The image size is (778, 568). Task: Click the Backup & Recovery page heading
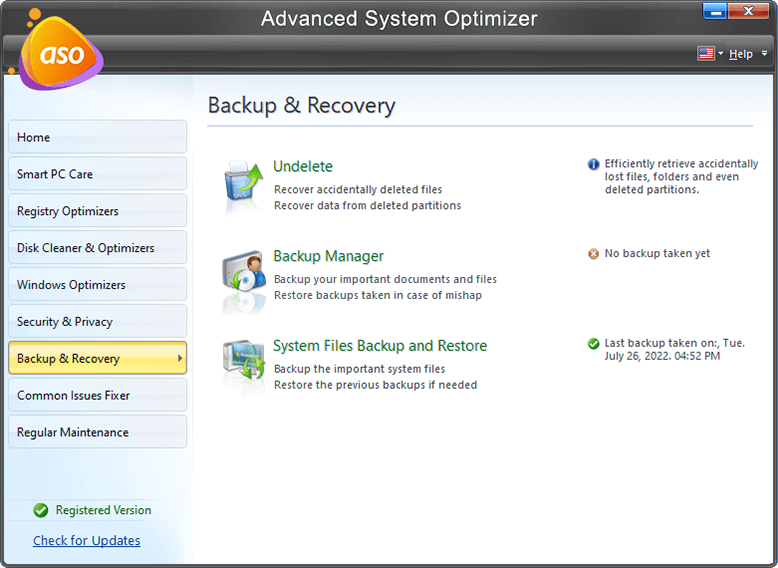[301, 105]
